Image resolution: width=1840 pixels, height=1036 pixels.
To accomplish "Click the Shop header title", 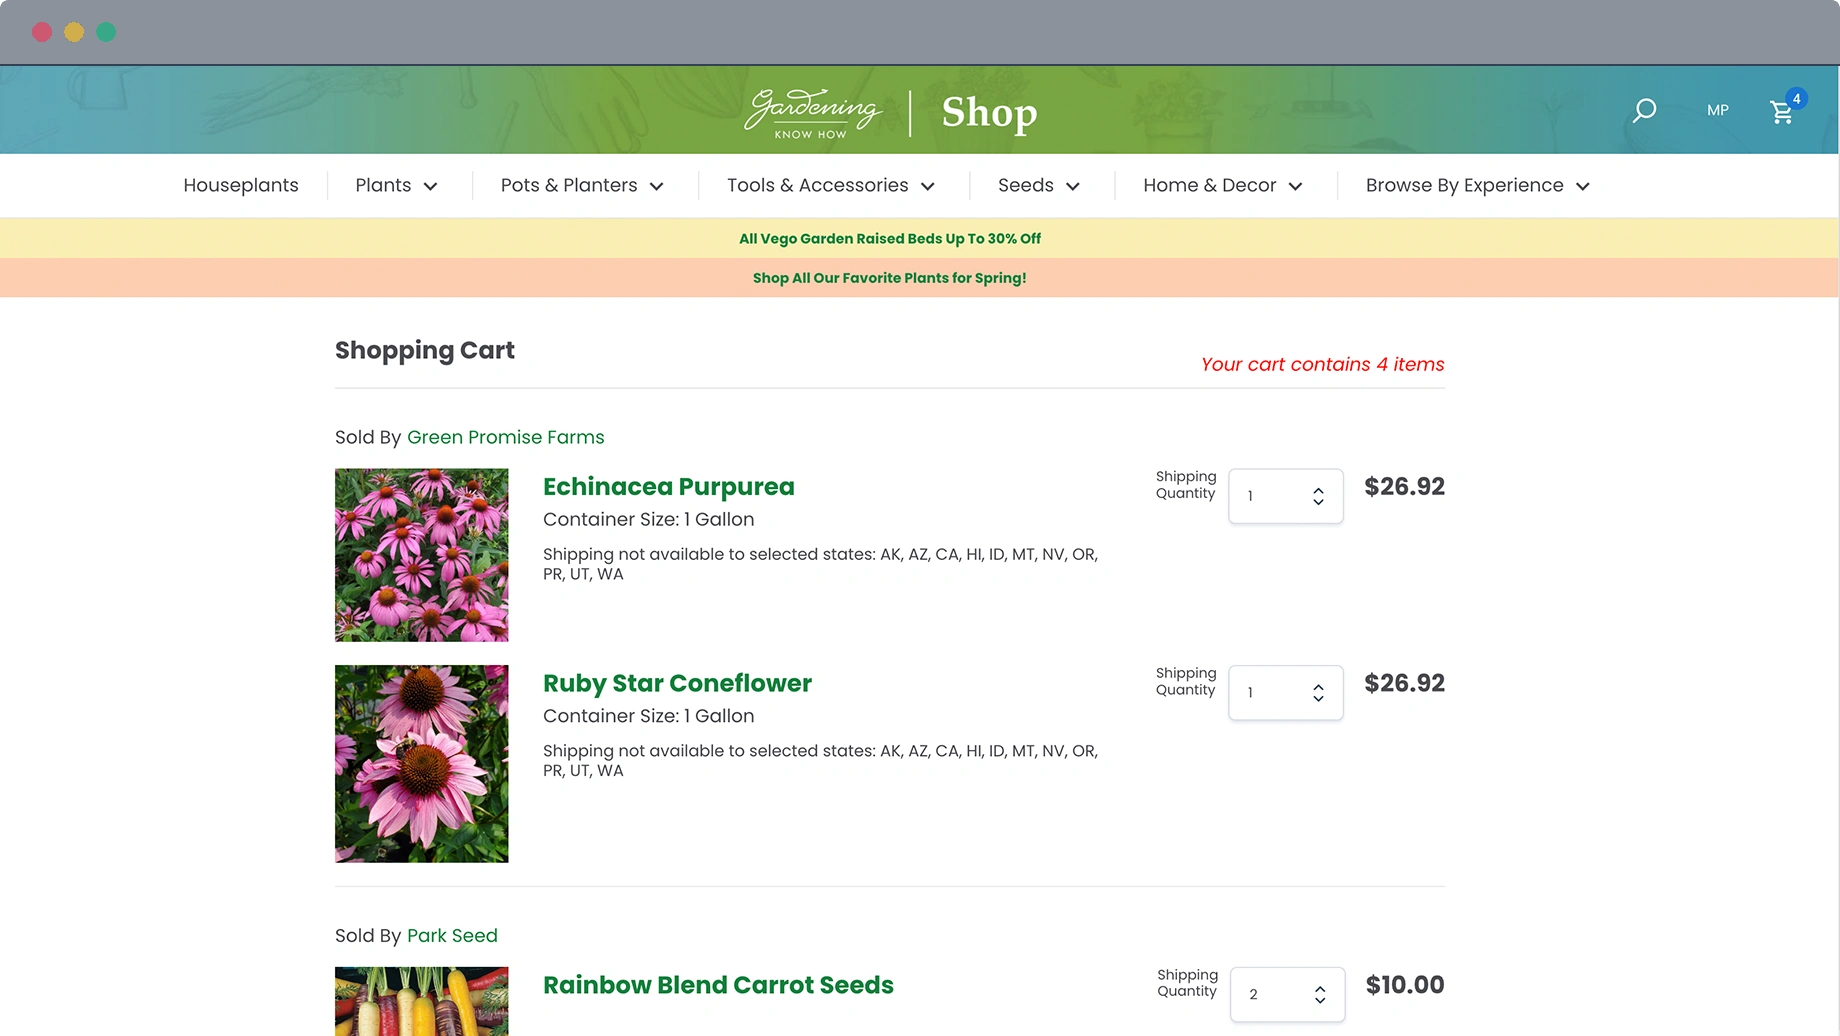I will click(989, 112).
